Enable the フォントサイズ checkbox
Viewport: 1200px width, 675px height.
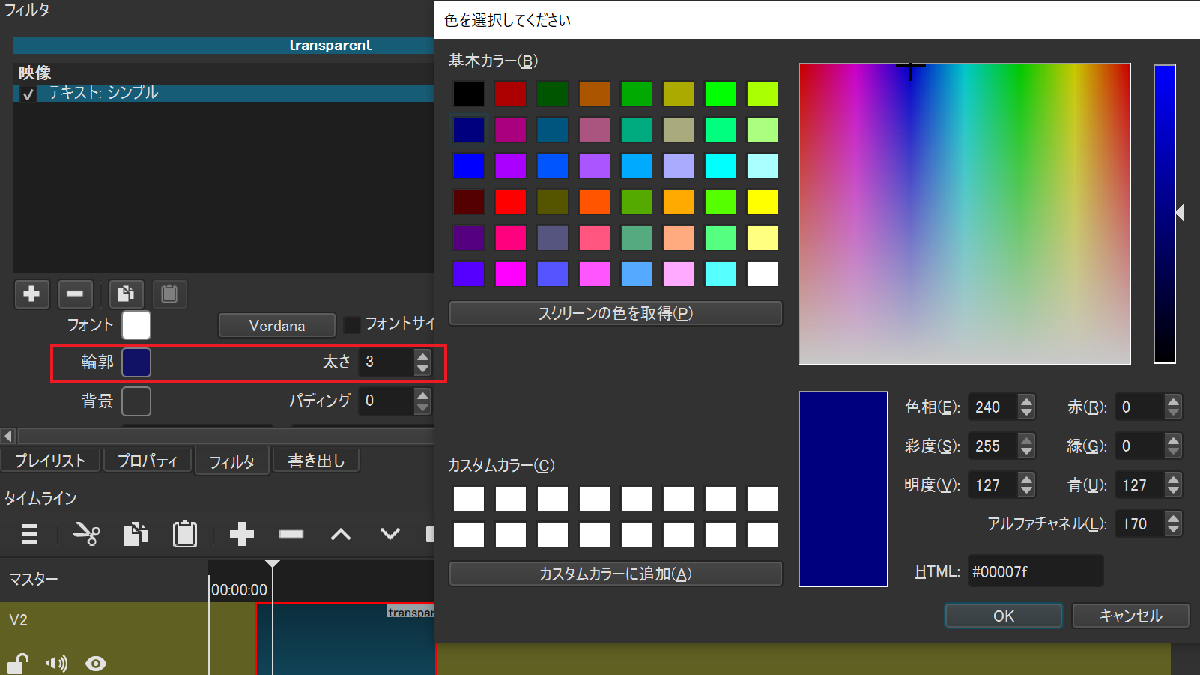pyautogui.click(x=352, y=325)
